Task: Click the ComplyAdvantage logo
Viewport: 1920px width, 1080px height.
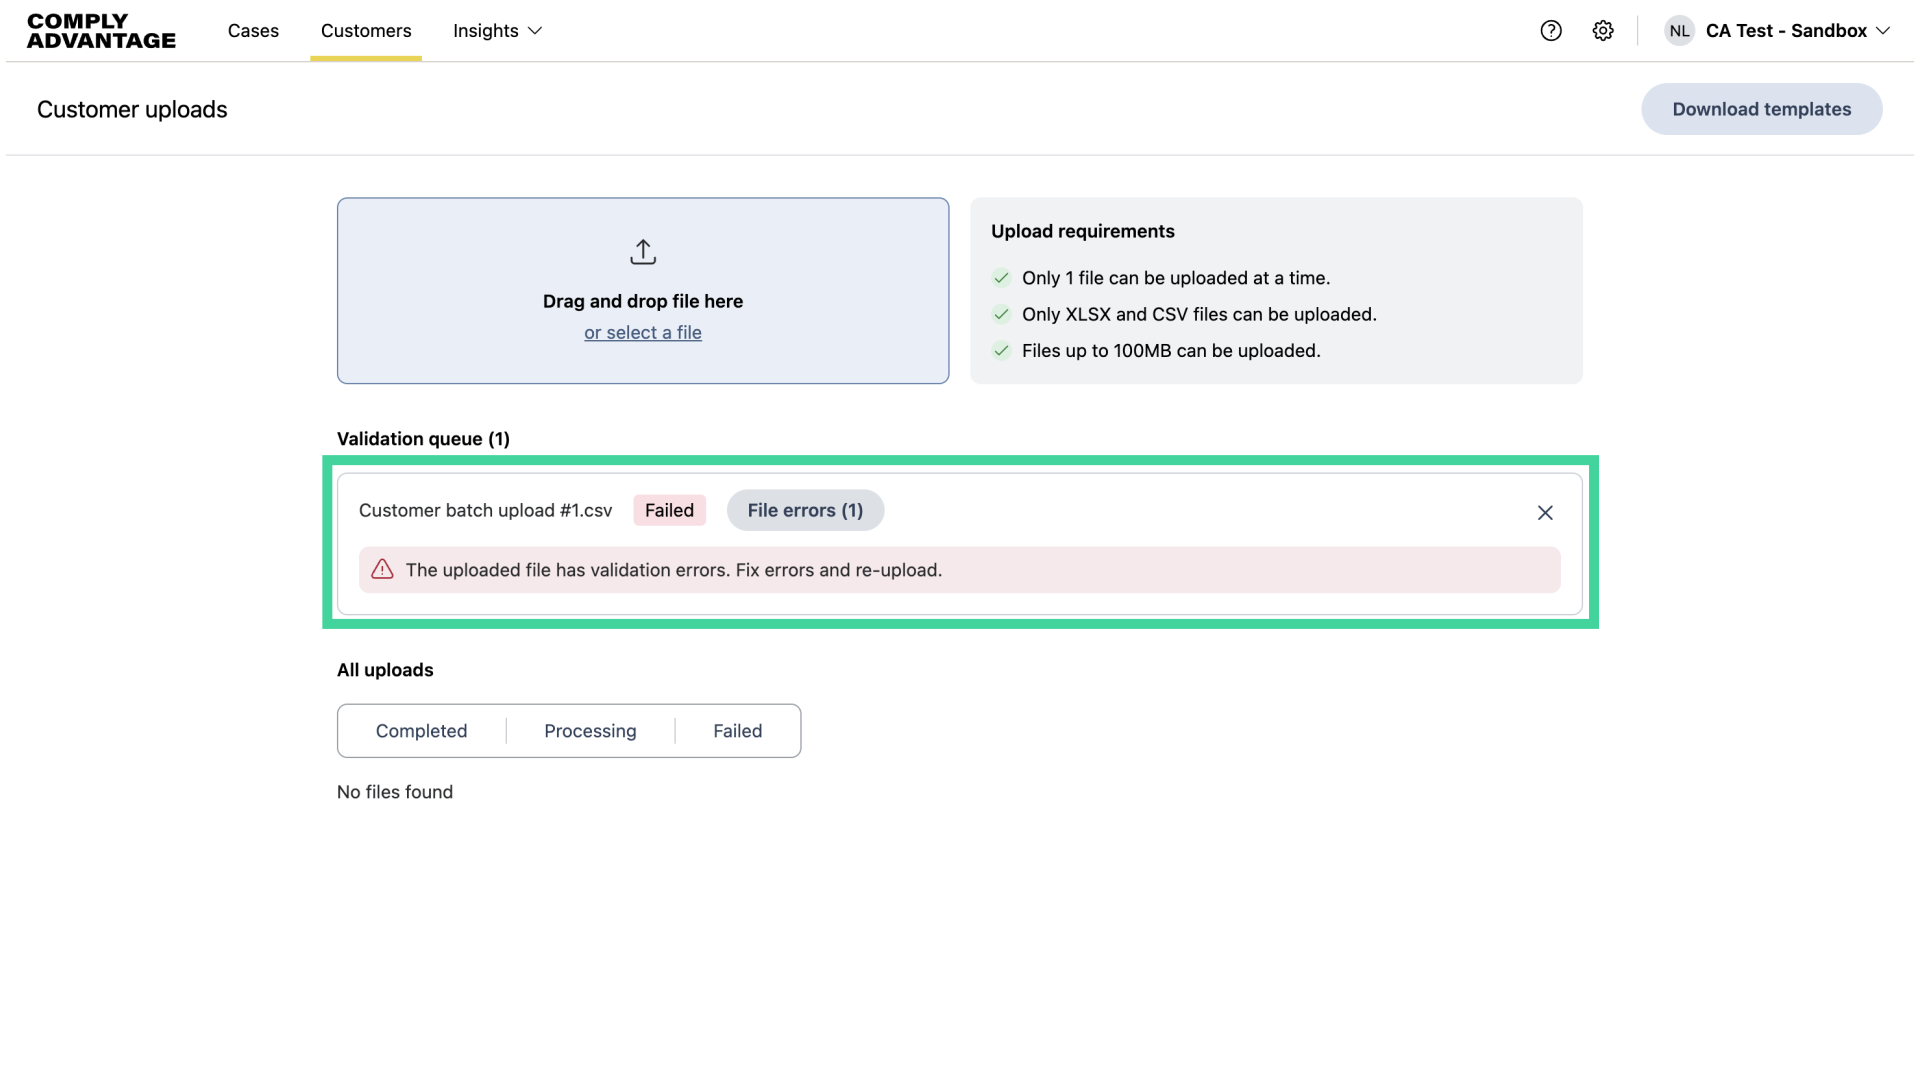Action: pos(101,31)
